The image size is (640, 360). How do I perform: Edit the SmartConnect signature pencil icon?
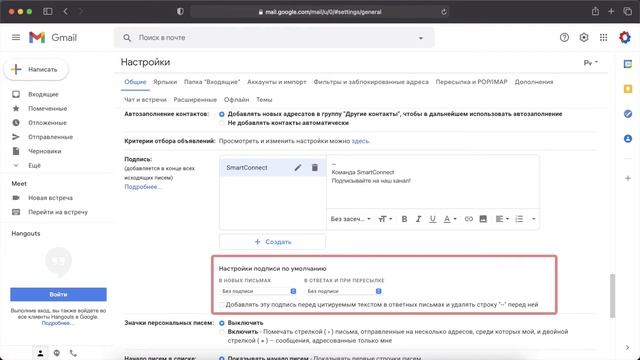(x=298, y=168)
